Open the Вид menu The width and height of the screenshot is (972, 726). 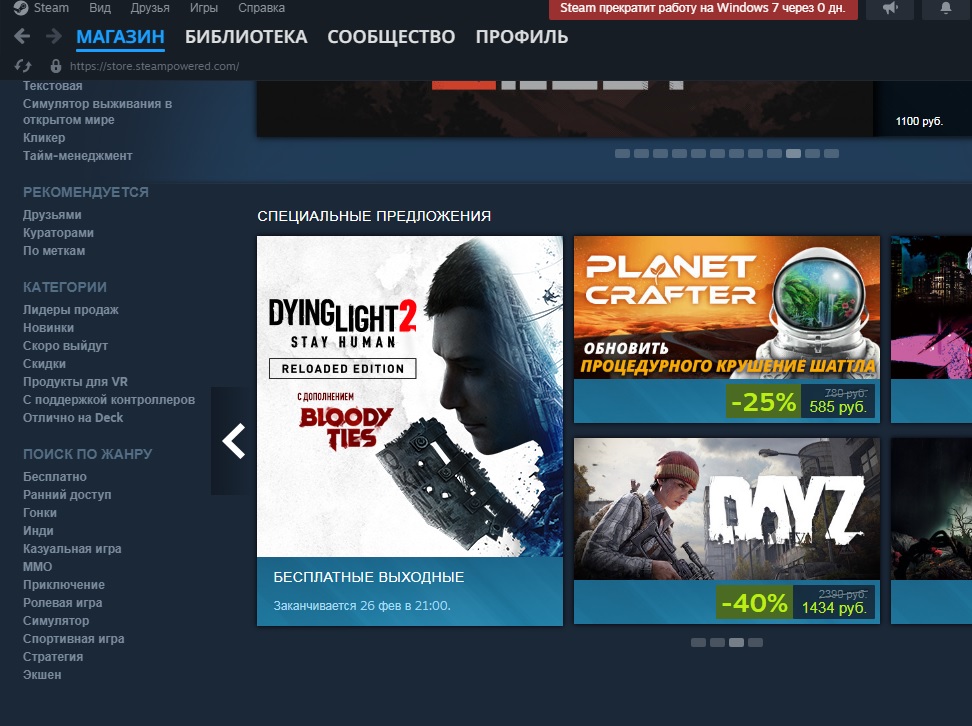pos(99,8)
